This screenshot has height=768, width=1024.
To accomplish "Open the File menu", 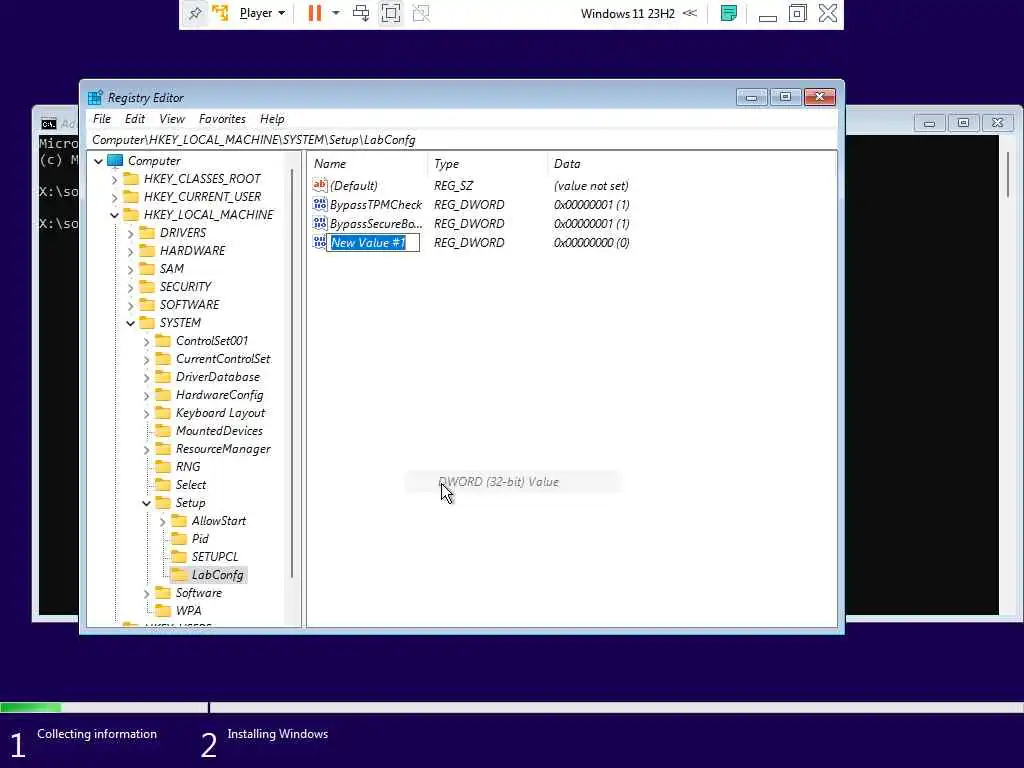I will coord(102,119).
